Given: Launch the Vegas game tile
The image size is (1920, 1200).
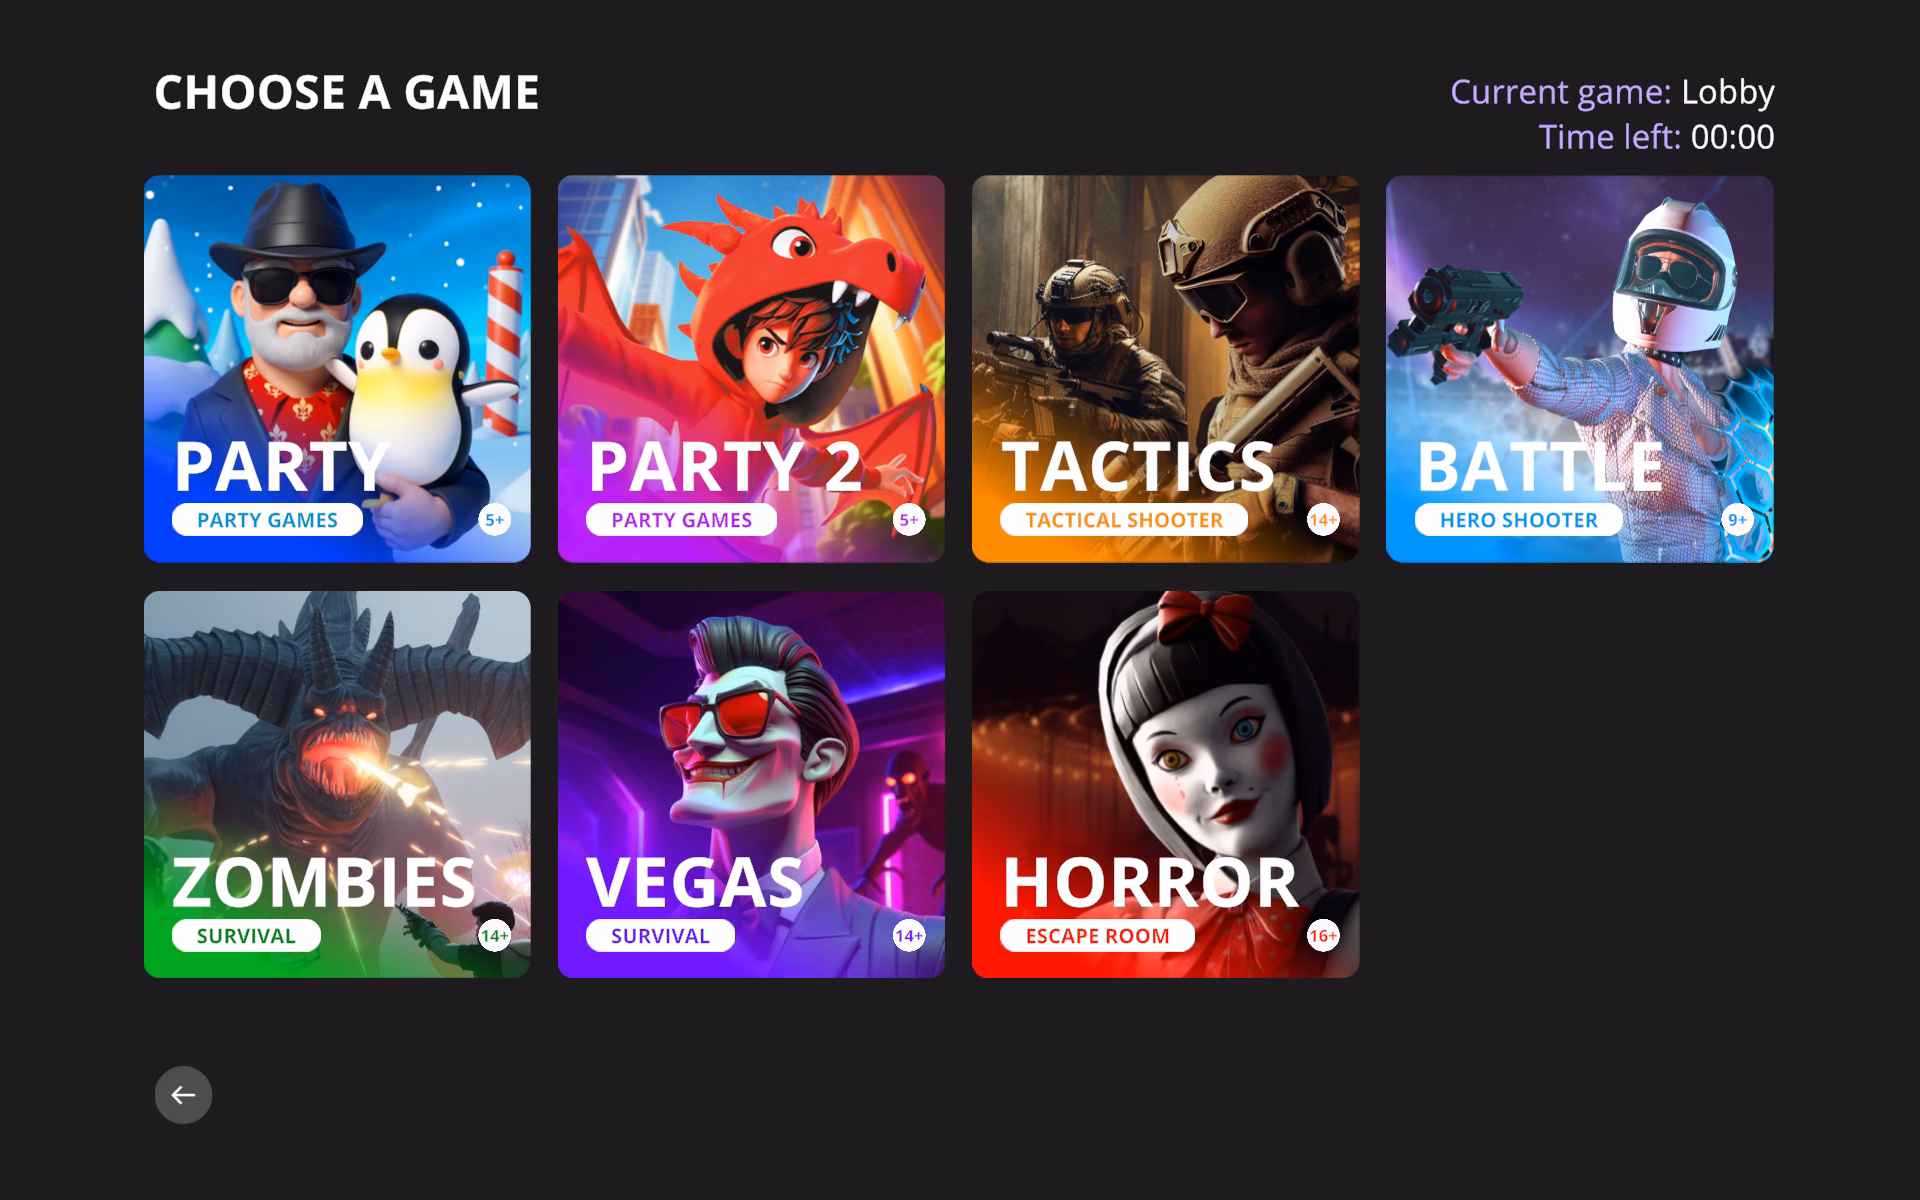Looking at the screenshot, I should 751,784.
